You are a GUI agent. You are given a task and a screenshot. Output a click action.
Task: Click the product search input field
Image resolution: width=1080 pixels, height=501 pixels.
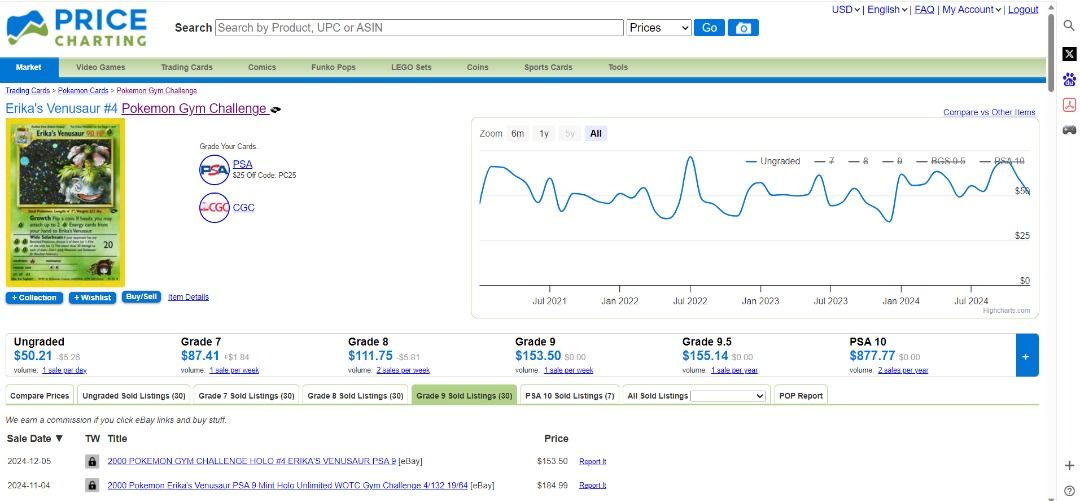[419, 28]
